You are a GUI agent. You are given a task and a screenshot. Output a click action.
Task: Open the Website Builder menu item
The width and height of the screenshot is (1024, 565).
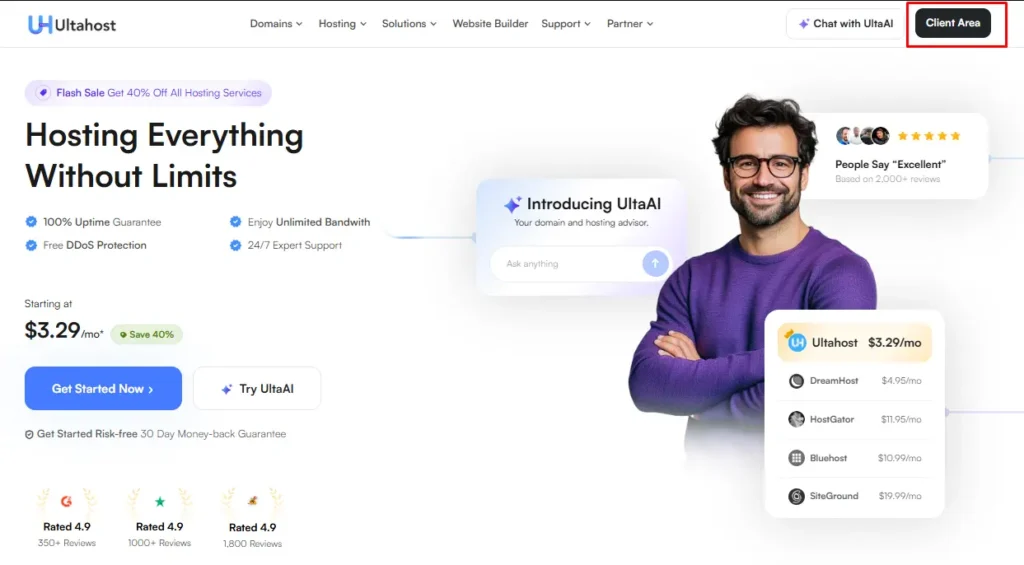490,24
